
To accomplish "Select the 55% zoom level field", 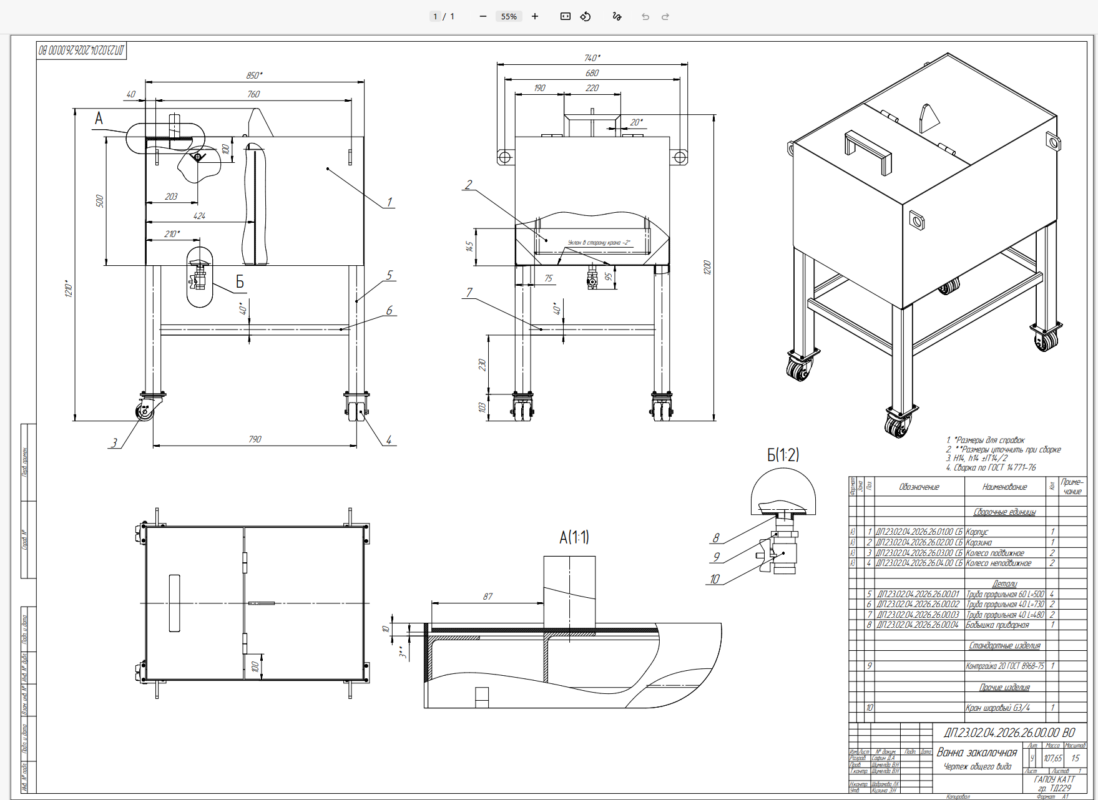I will coord(509,16).
